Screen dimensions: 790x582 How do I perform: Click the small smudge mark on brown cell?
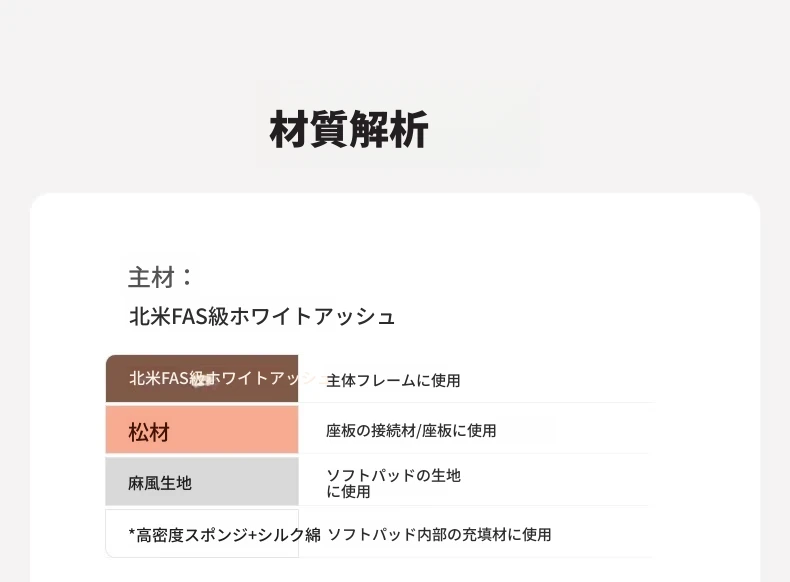point(205,381)
